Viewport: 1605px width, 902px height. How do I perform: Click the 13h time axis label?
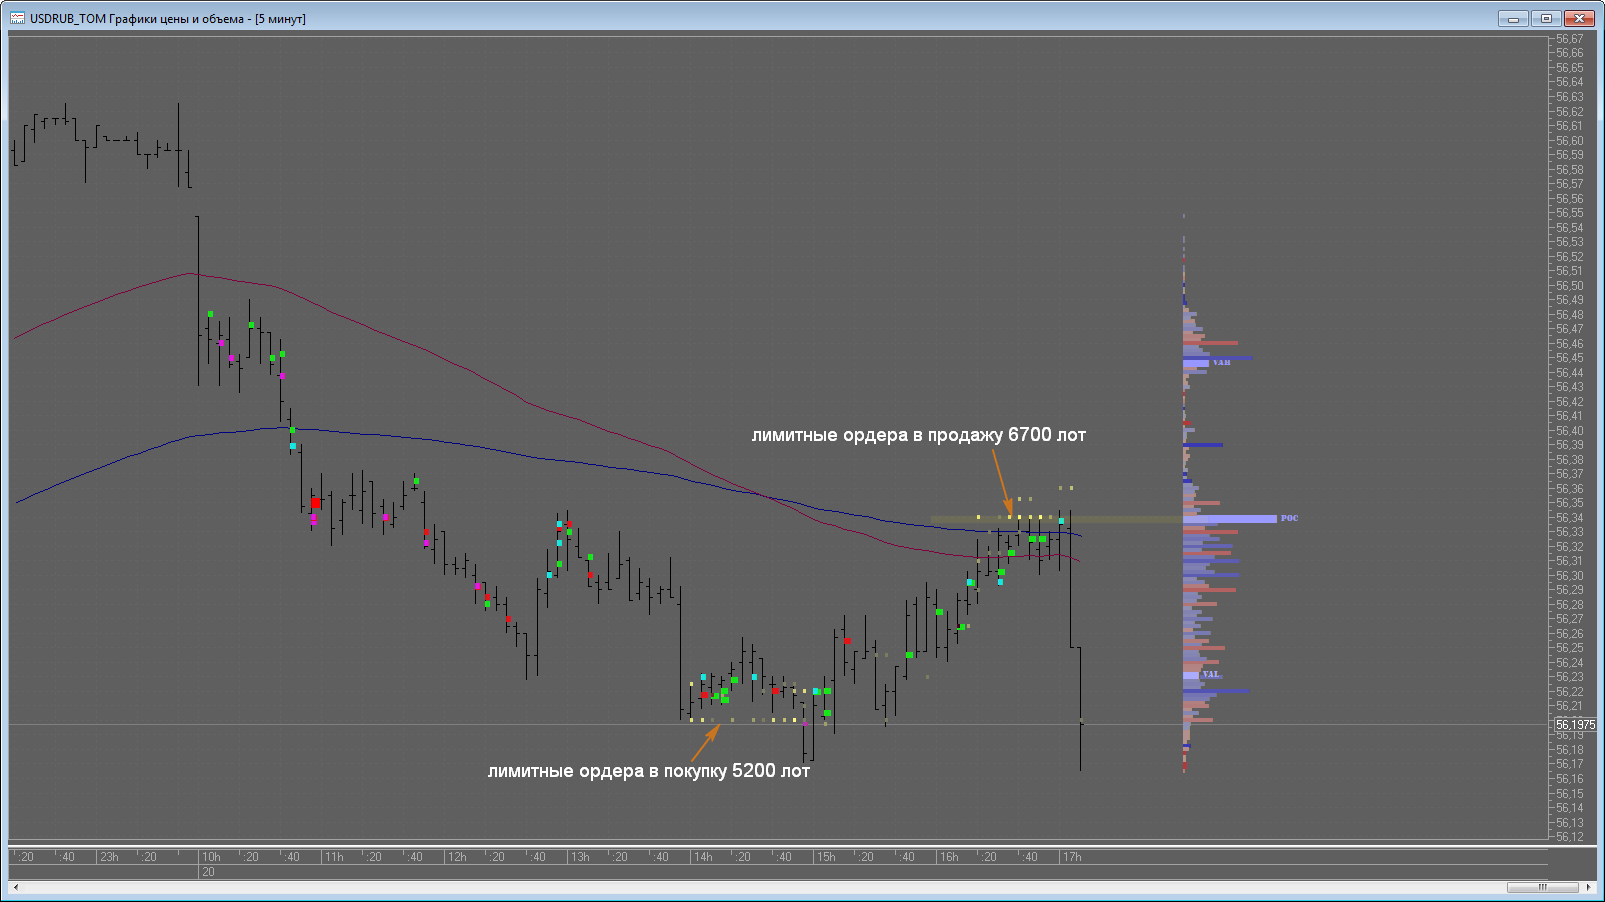(580, 857)
